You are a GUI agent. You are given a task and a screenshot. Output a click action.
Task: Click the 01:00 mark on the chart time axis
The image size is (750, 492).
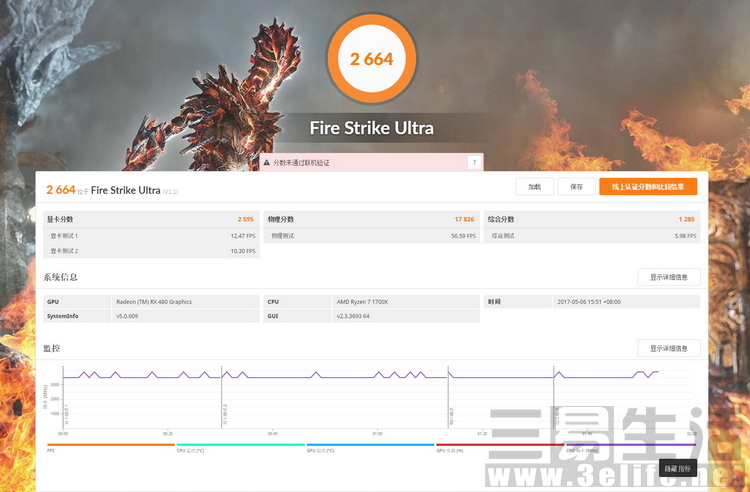click(377, 434)
